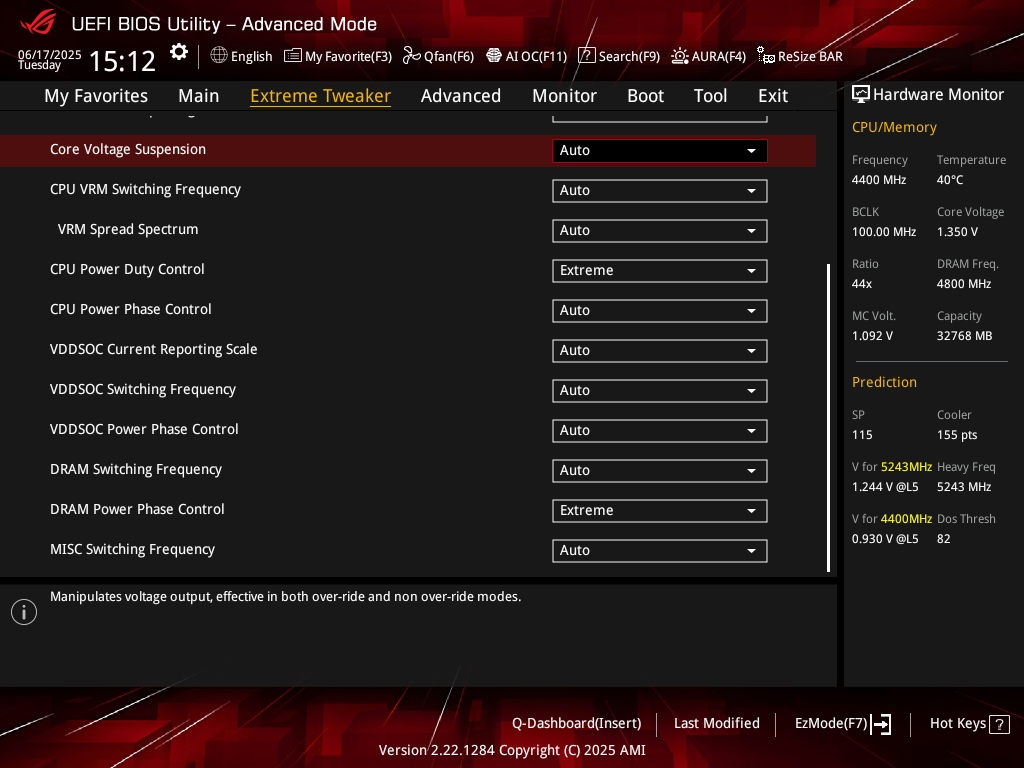Select the Core Voltage Suspension row label
Image resolution: width=1024 pixels, height=768 pixels.
128,150
